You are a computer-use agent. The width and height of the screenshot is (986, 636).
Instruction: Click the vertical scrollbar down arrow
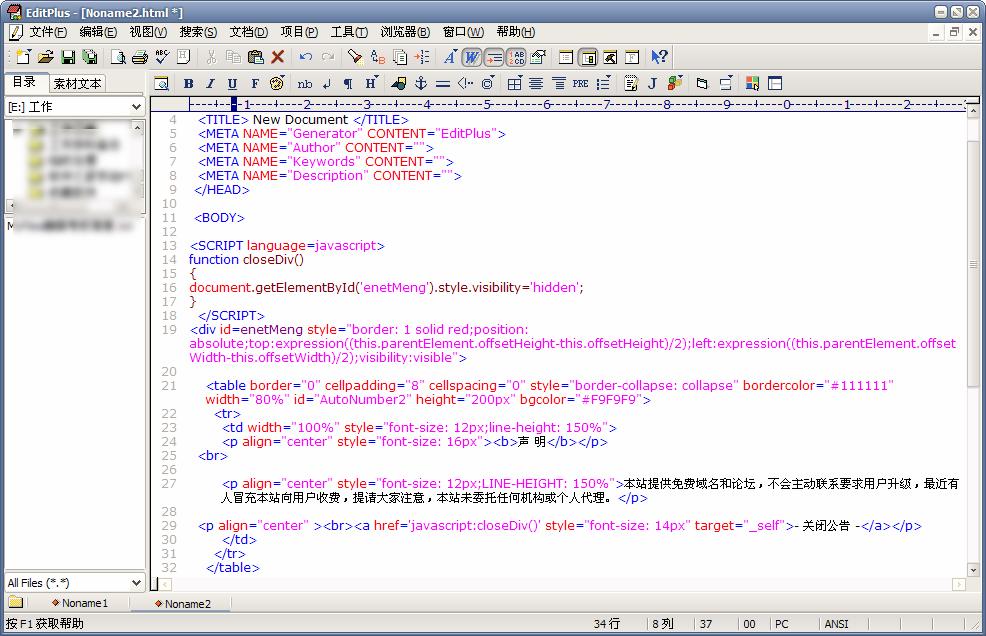pos(973,570)
